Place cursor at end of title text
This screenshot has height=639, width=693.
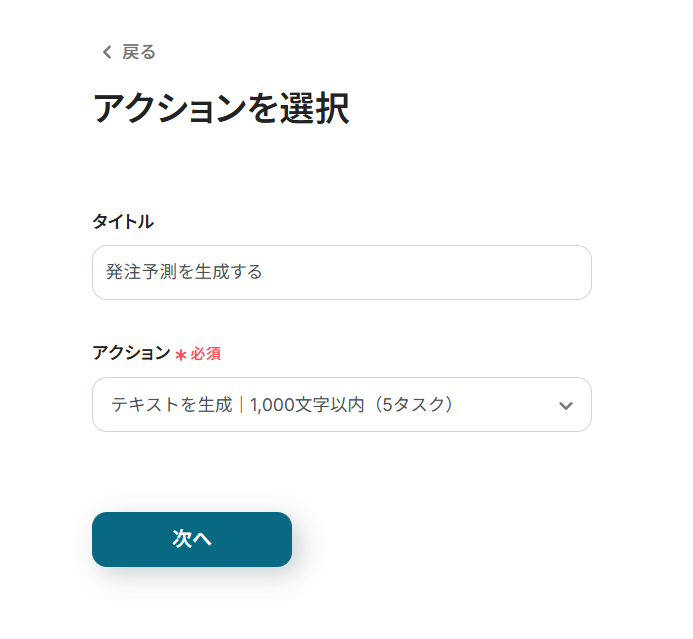263,272
